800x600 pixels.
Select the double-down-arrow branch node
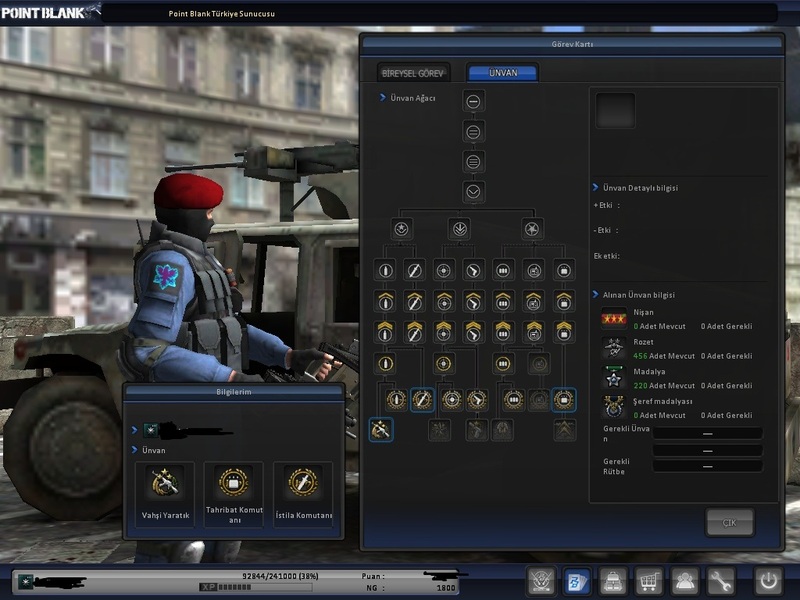coord(459,229)
